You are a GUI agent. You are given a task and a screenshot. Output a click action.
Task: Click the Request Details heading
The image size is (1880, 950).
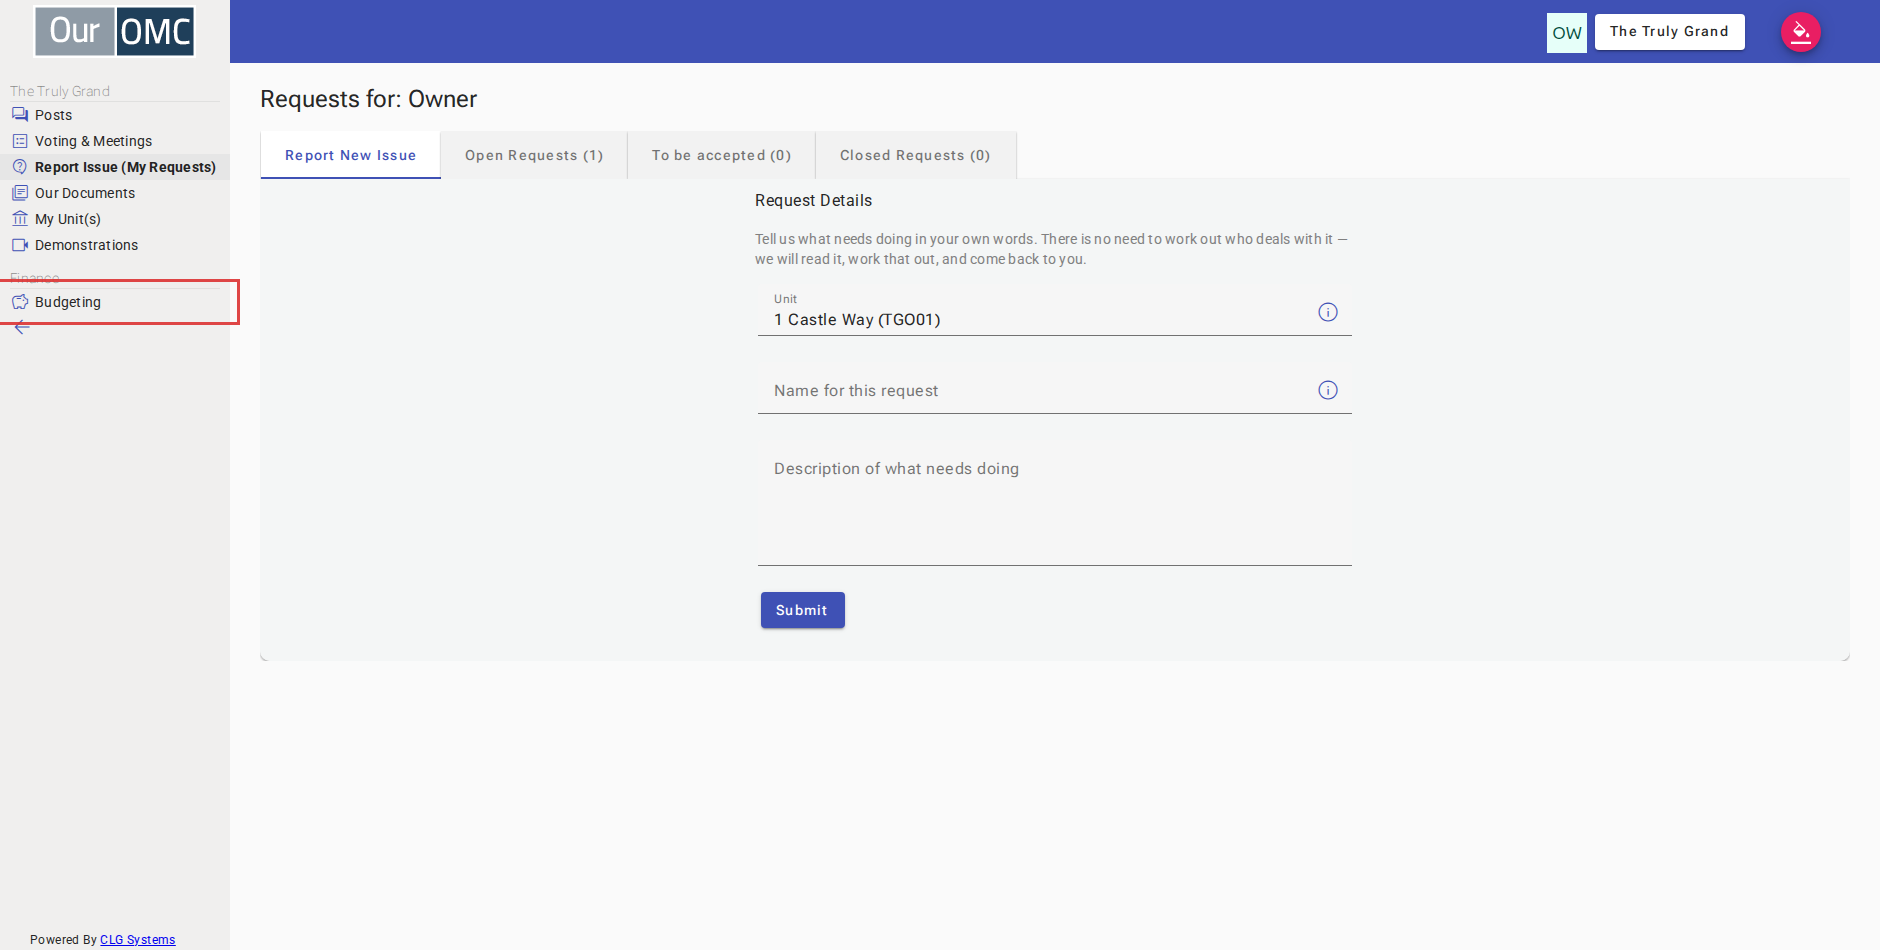click(x=814, y=201)
